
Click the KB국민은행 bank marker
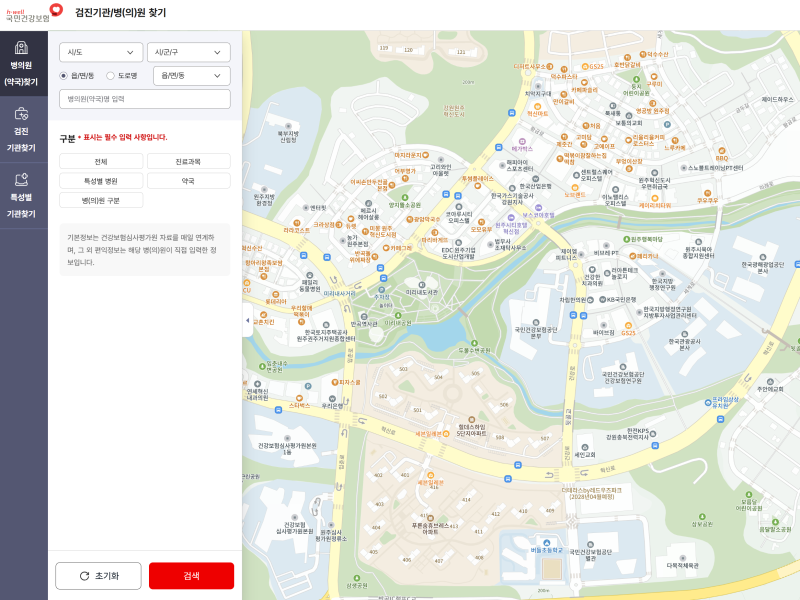pos(603,299)
